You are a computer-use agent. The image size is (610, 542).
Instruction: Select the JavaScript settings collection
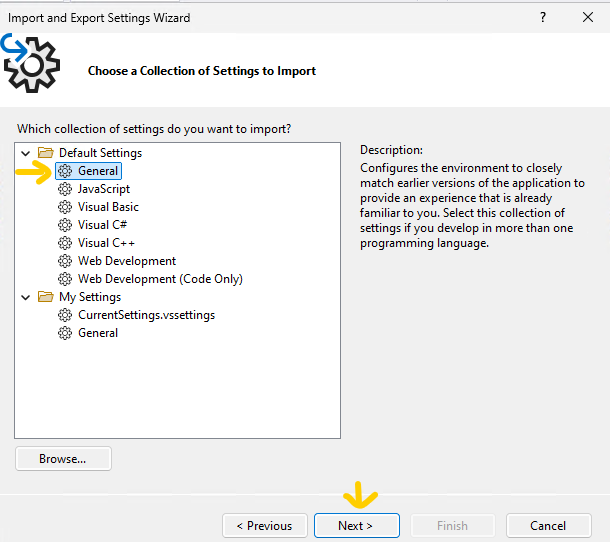104,189
